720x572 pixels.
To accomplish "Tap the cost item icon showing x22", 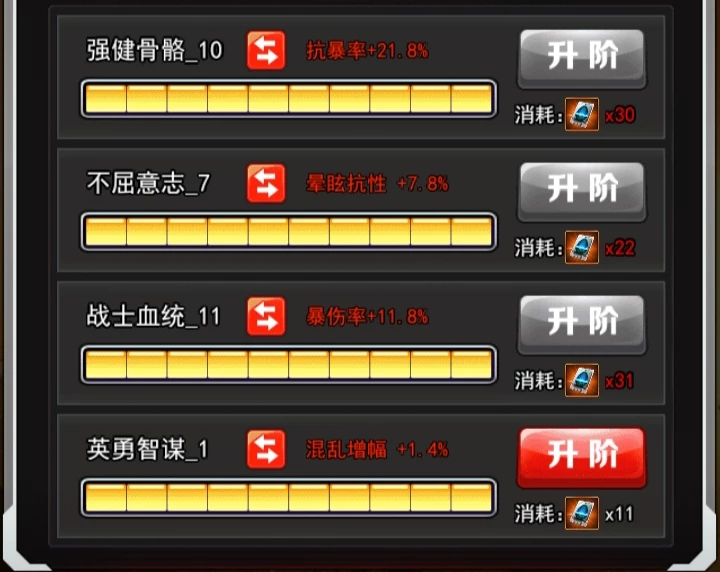I will pos(582,247).
